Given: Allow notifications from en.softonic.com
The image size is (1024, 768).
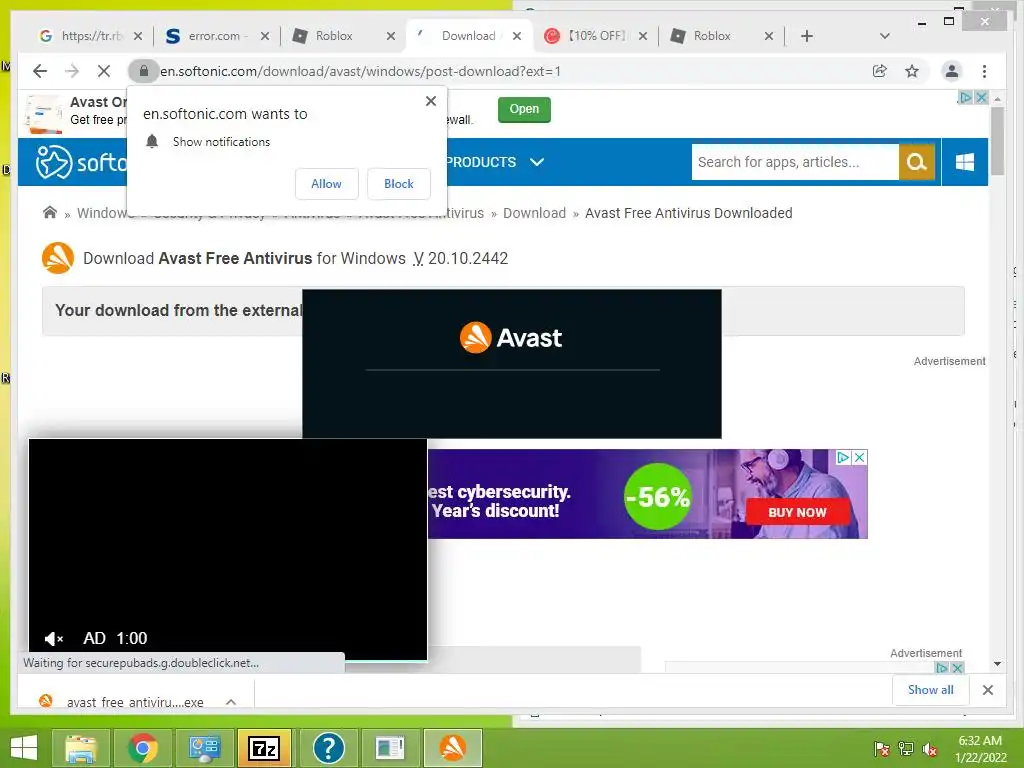Looking at the screenshot, I should [x=327, y=184].
